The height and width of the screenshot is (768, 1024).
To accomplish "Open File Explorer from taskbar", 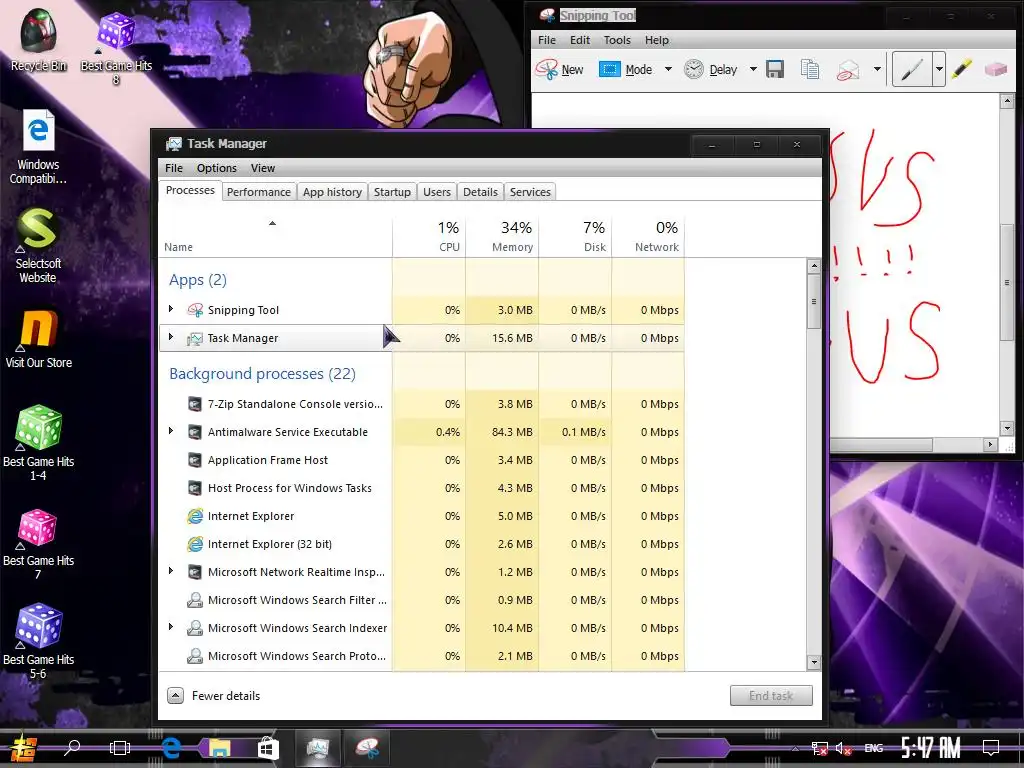I will point(219,748).
